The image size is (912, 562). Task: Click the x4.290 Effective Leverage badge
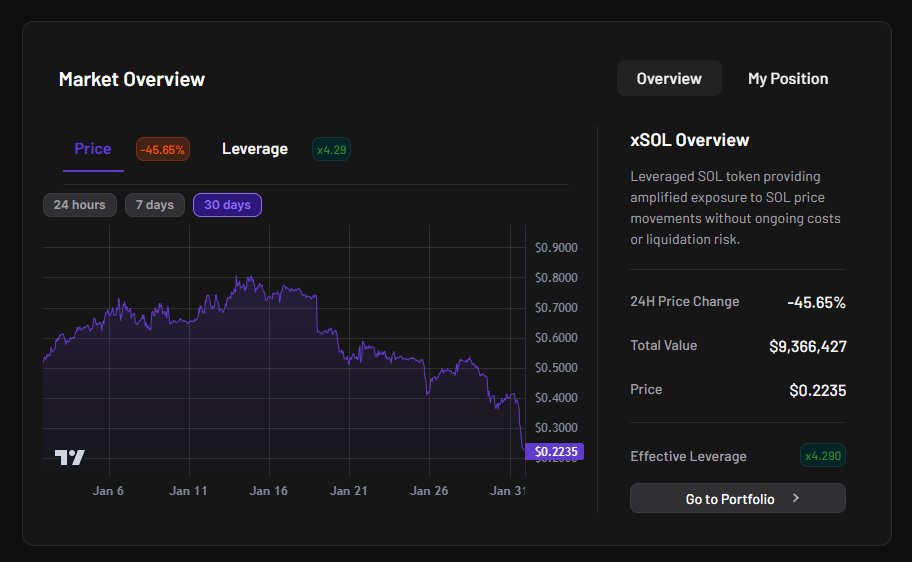[823, 456]
